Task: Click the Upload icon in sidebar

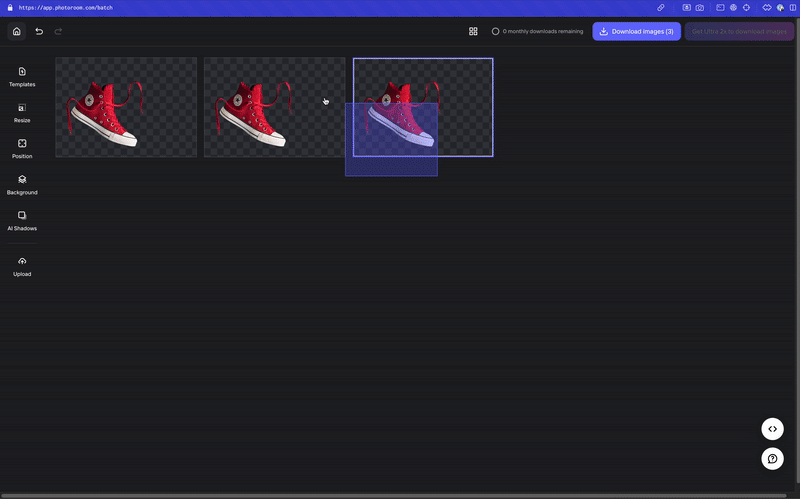Action: [x=22, y=266]
